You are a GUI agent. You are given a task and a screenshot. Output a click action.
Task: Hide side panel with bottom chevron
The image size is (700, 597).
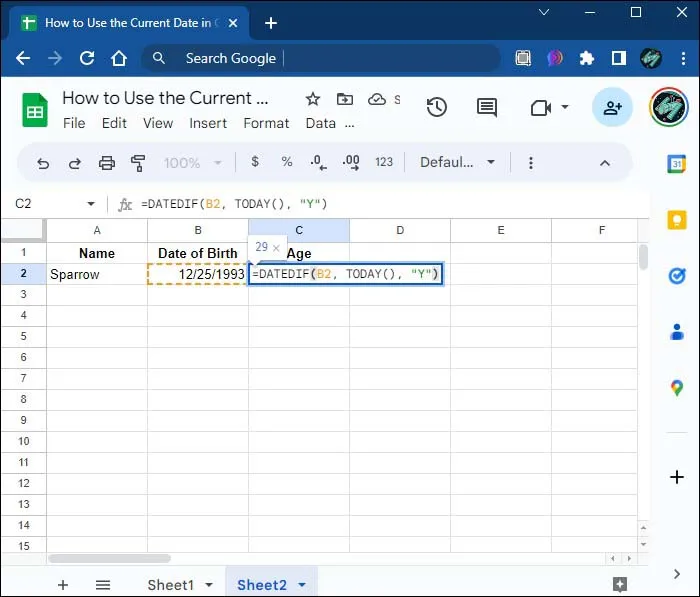(x=677, y=574)
